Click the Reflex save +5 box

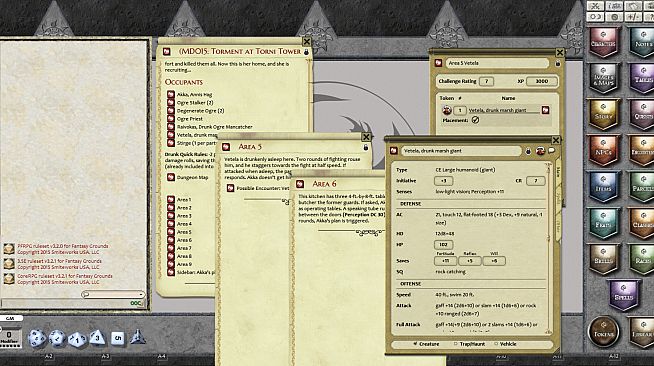(470, 261)
